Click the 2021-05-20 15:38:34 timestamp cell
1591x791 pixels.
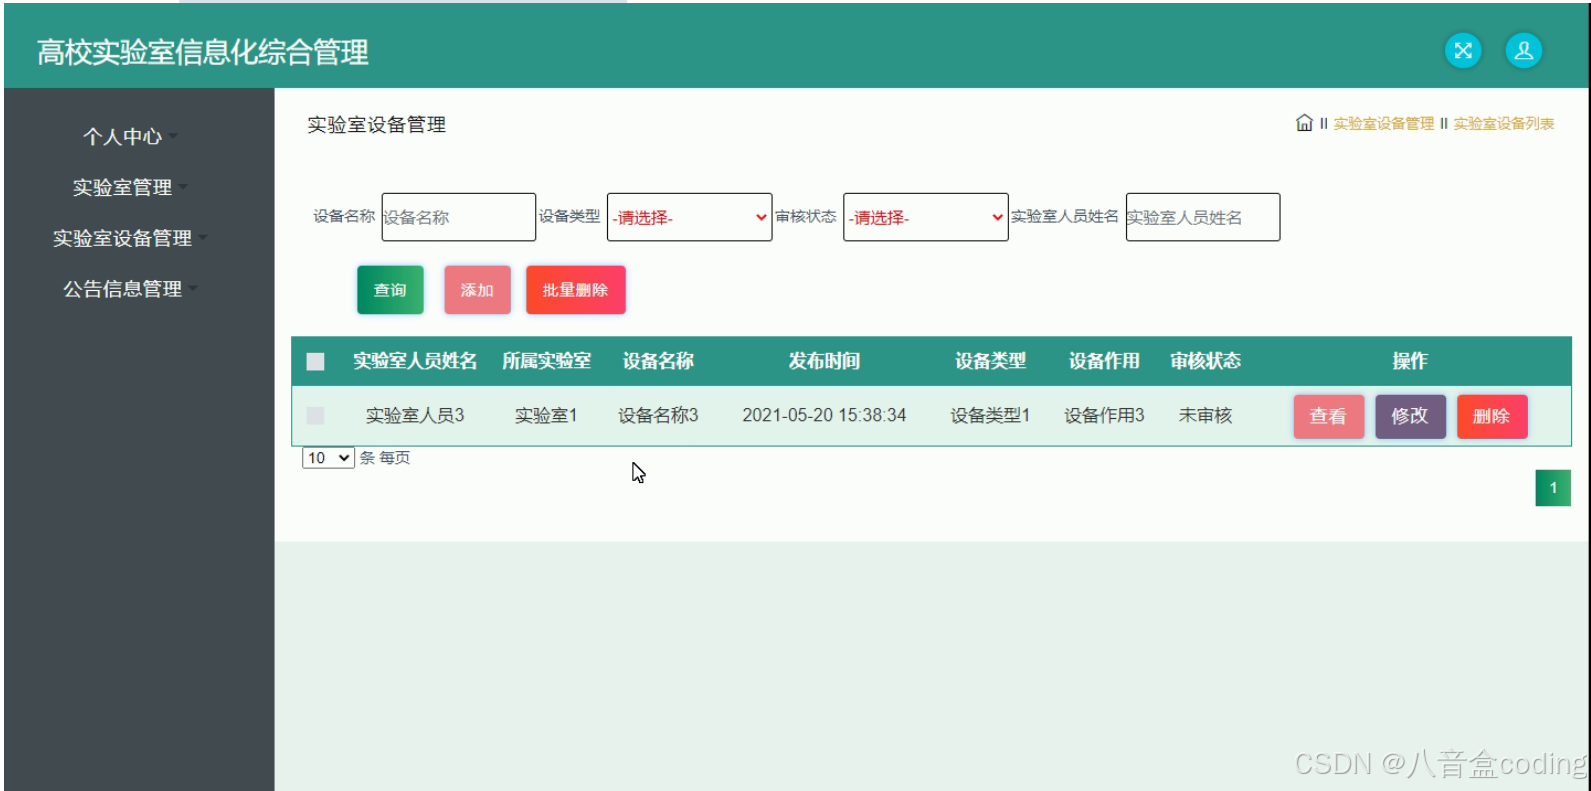[x=824, y=416]
